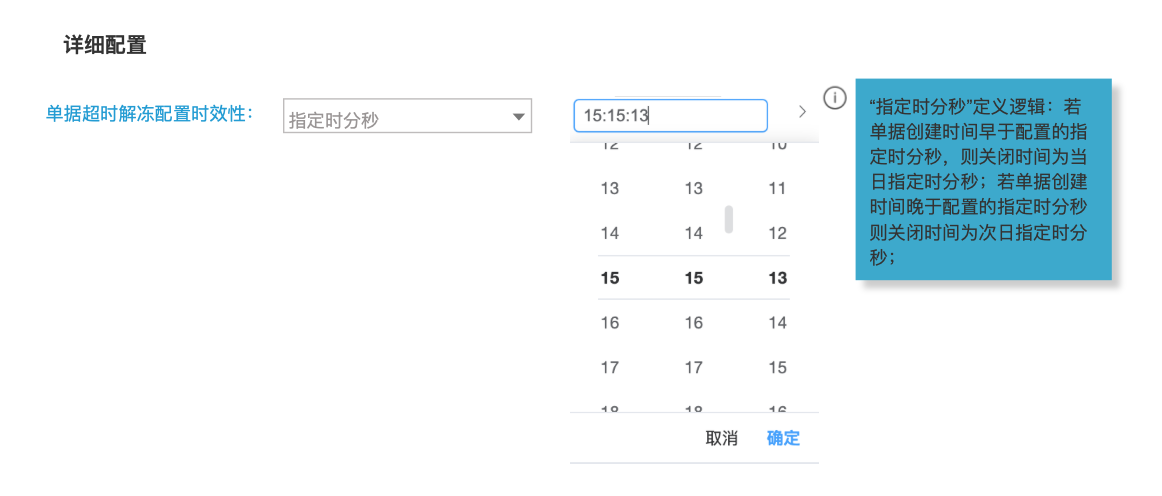Pick minute 16 in the minutes column
The width and height of the screenshot is (1162, 496).
point(693,323)
